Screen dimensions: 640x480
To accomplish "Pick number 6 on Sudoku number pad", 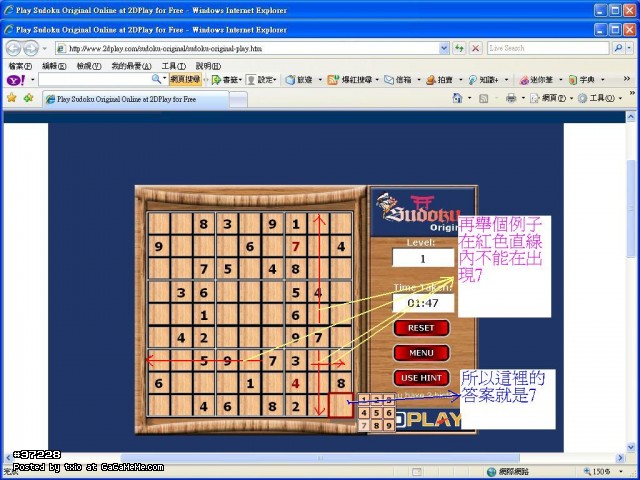I will click(389, 413).
